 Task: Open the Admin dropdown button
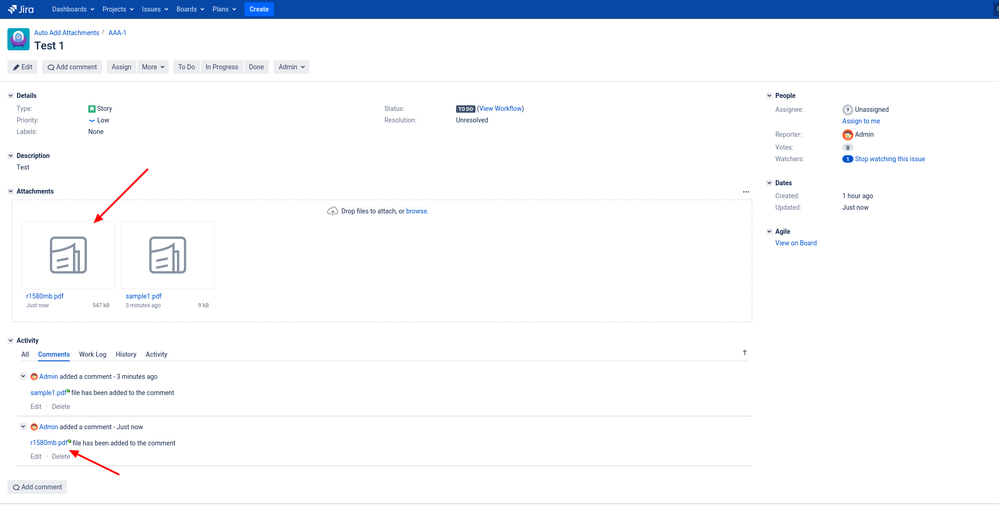click(x=291, y=67)
